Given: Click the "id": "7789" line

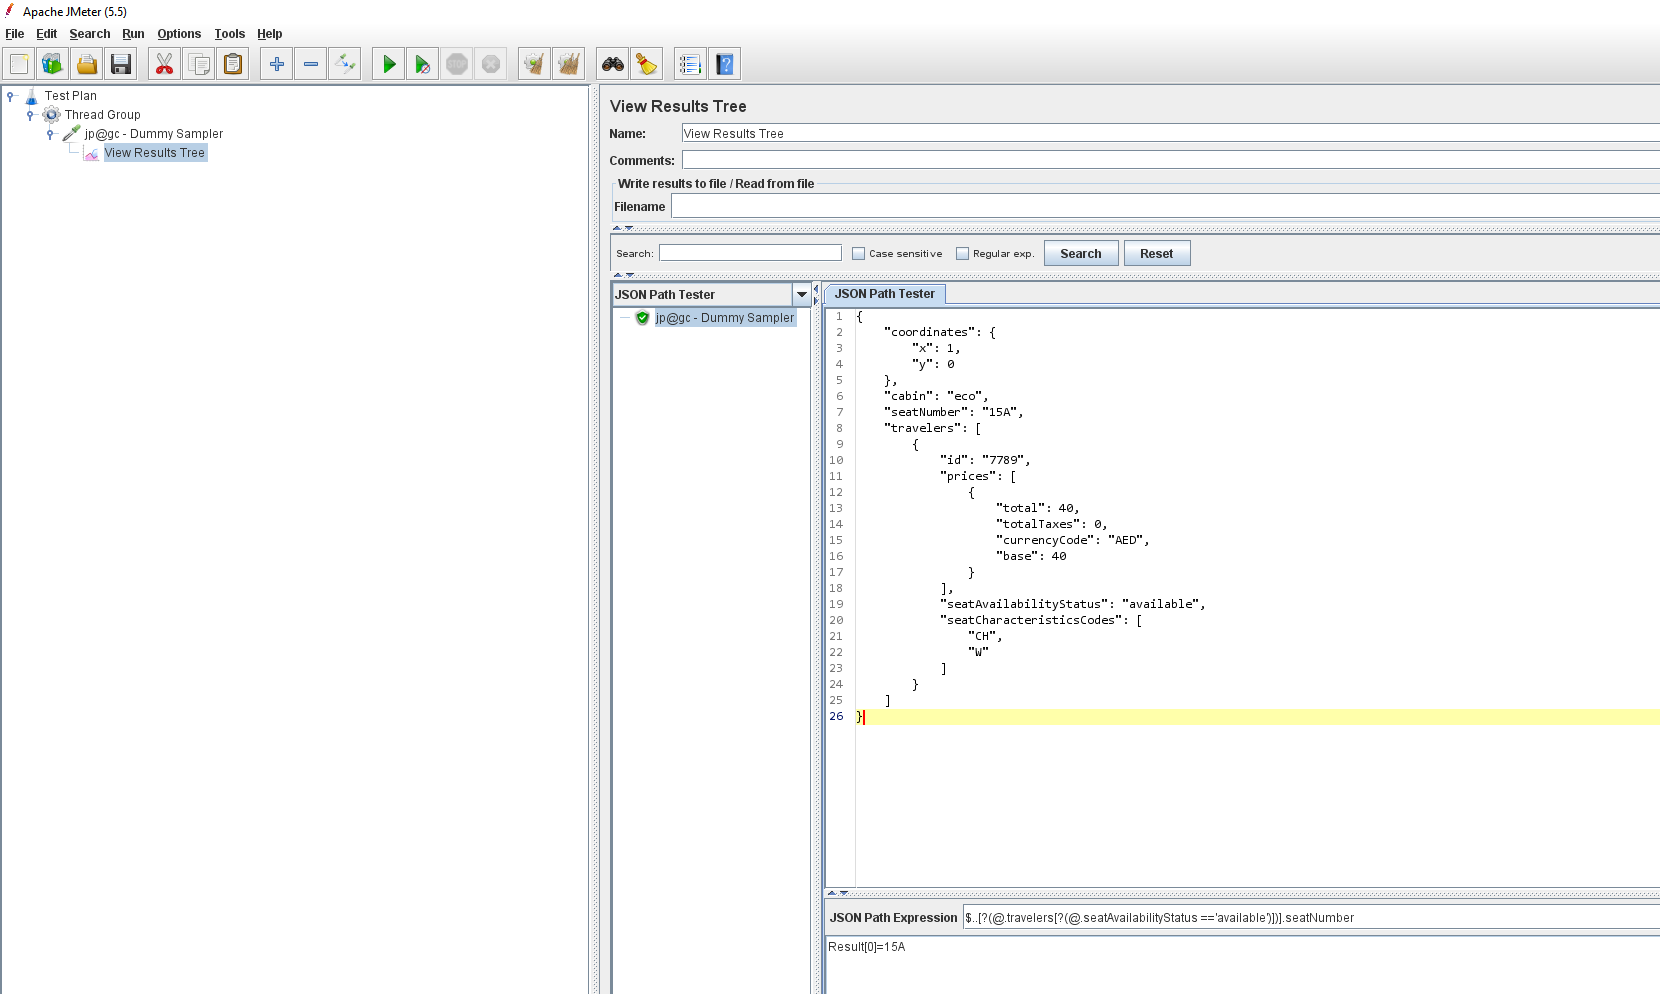Looking at the screenshot, I should pos(985,460).
